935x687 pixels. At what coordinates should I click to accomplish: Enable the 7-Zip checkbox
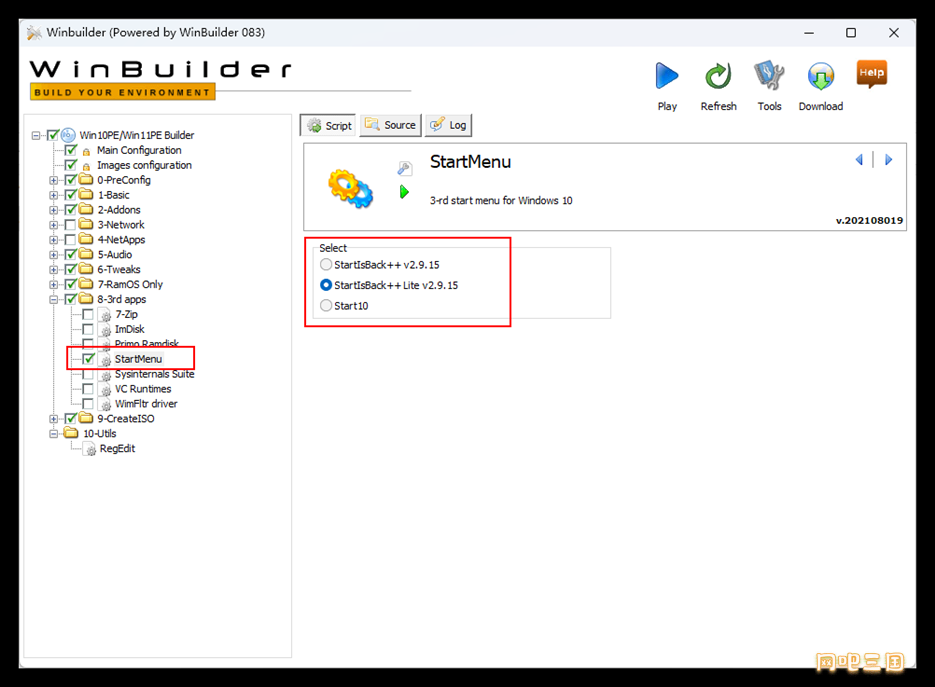88,314
